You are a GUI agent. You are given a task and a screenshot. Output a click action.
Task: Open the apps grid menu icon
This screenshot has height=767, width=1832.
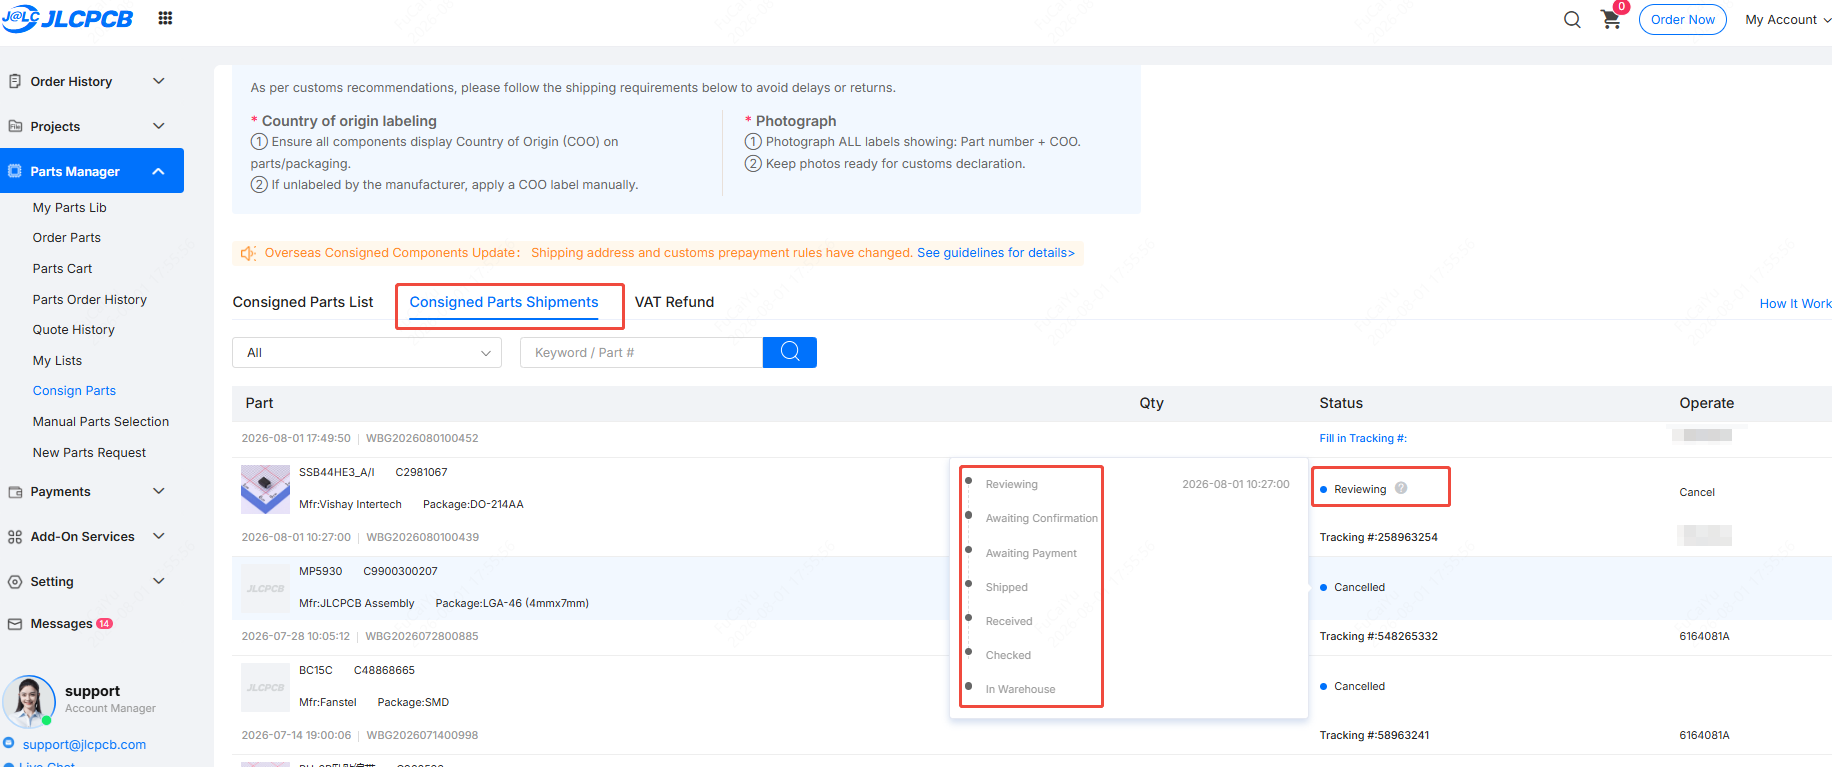pyautogui.click(x=166, y=18)
